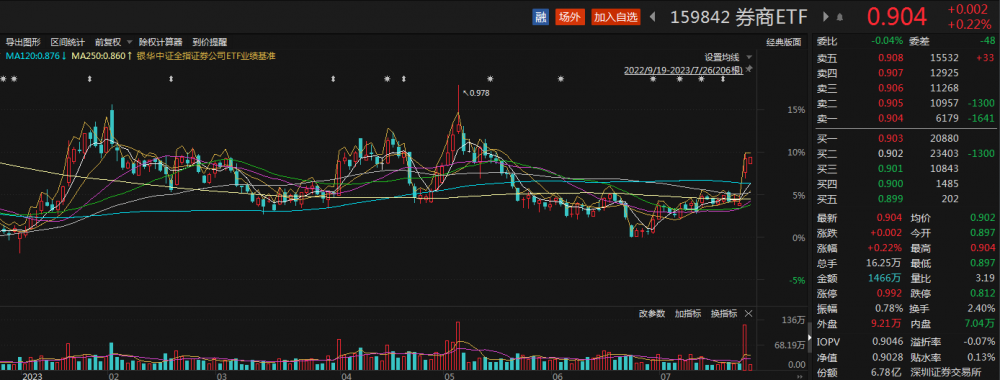Select the 买一 0.903 order row
The height and width of the screenshot is (380, 1000).
[906, 138]
